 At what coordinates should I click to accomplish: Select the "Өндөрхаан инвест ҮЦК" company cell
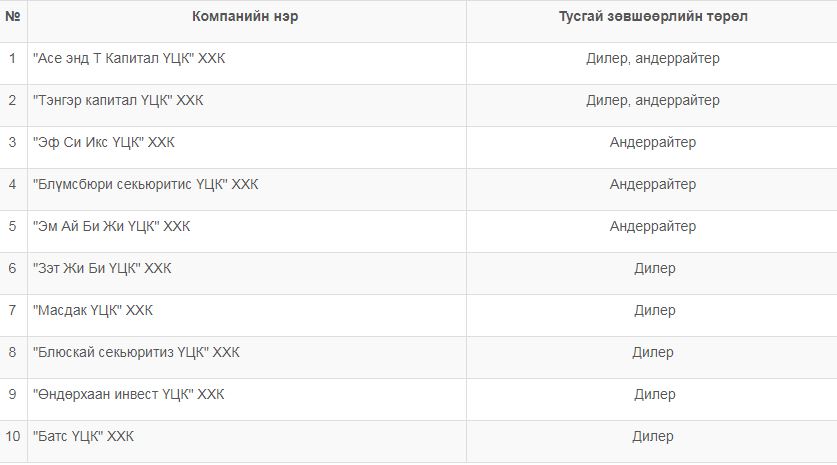tap(129, 395)
